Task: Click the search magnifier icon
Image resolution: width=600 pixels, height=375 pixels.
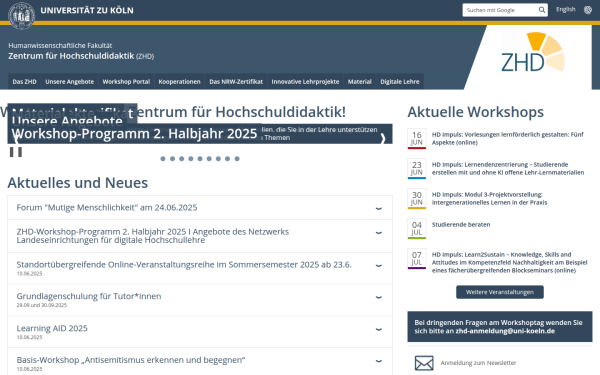Action: coord(542,10)
